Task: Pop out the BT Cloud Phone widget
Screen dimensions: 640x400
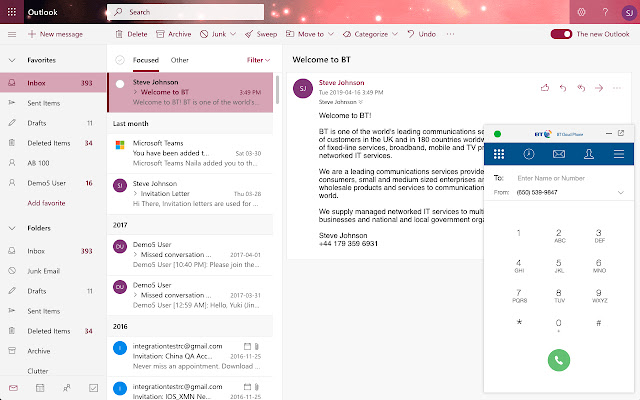Action: tap(621, 133)
